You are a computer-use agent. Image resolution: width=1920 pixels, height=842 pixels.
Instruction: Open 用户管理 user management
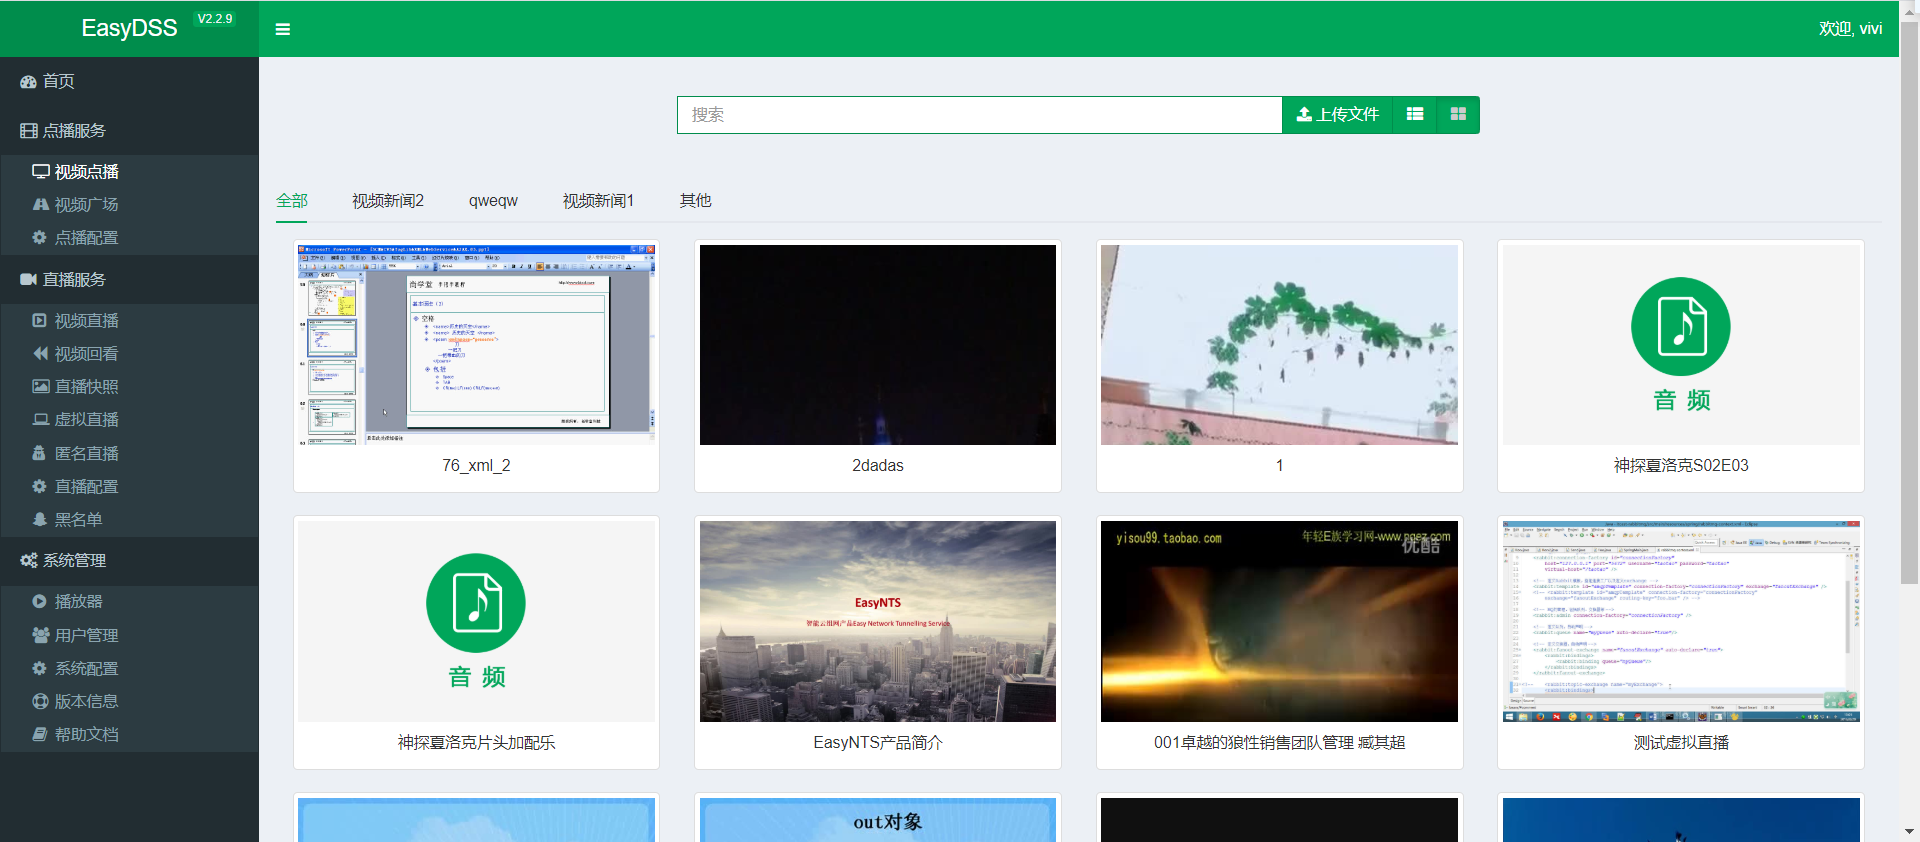pos(86,635)
